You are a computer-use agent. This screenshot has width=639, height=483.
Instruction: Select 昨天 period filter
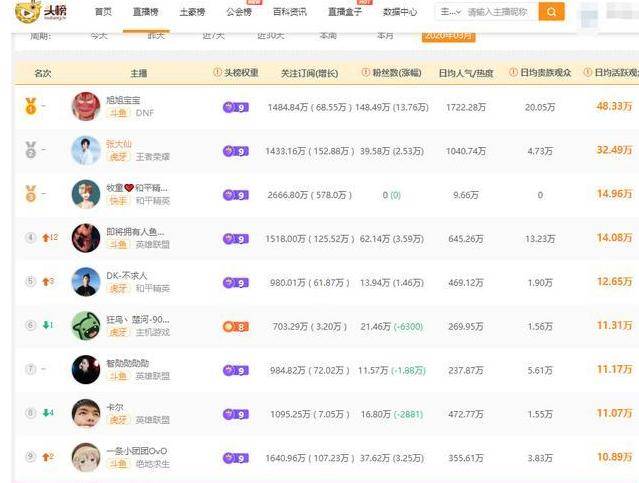pos(156,35)
